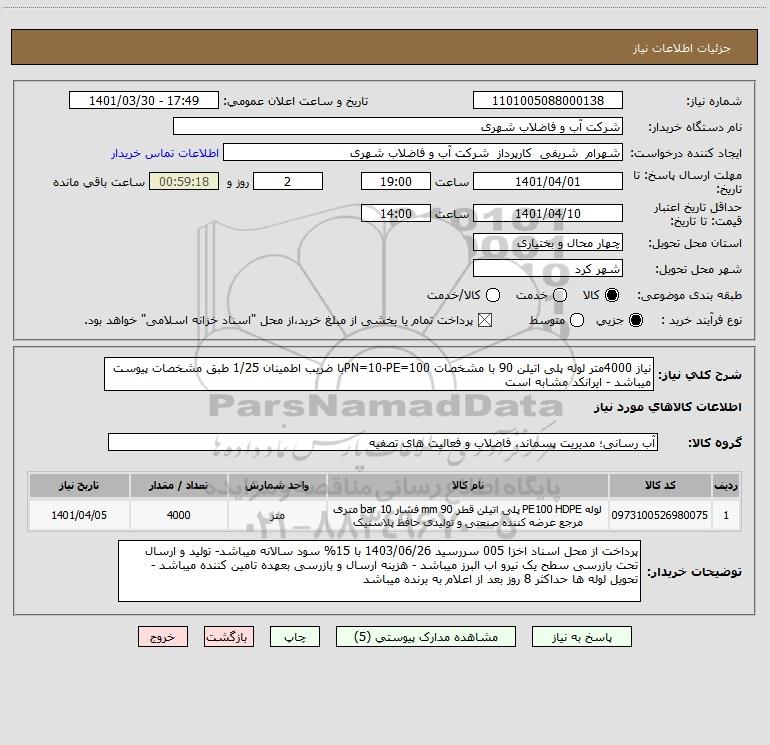Image resolution: width=770 pixels, height=745 pixels.
Task: Click the ساعت باقی مانده label
Action: 99,182
